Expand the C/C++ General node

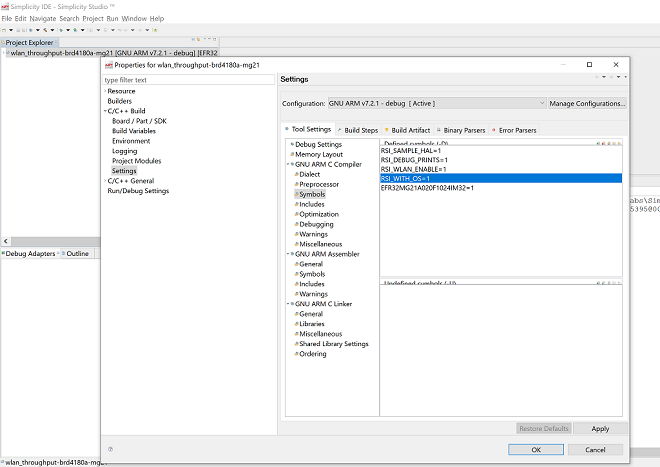(x=104, y=181)
